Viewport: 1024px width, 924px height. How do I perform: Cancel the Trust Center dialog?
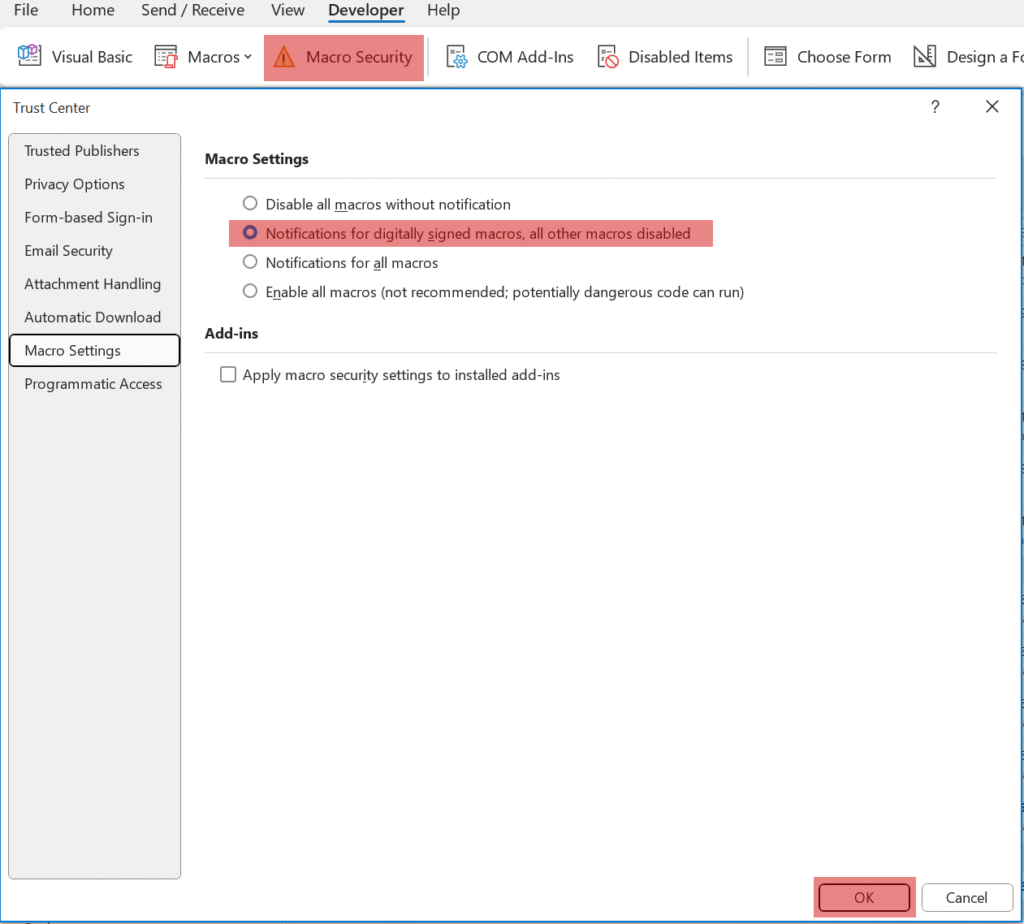967,898
